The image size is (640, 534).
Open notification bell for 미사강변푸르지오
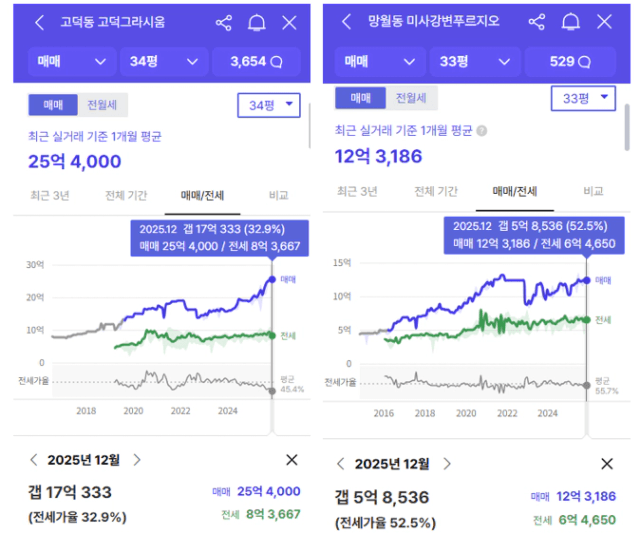pyautogui.click(x=571, y=21)
